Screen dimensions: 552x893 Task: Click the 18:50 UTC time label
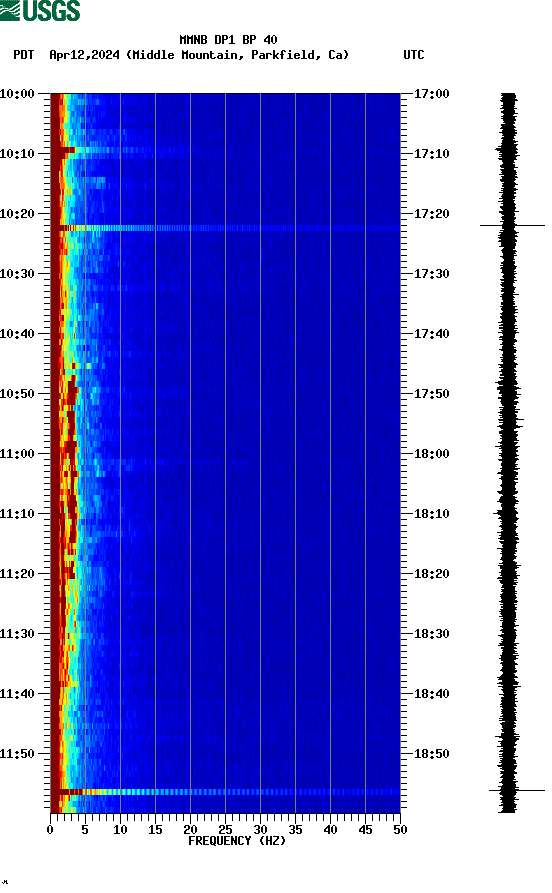pyautogui.click(x=432, y=754)
